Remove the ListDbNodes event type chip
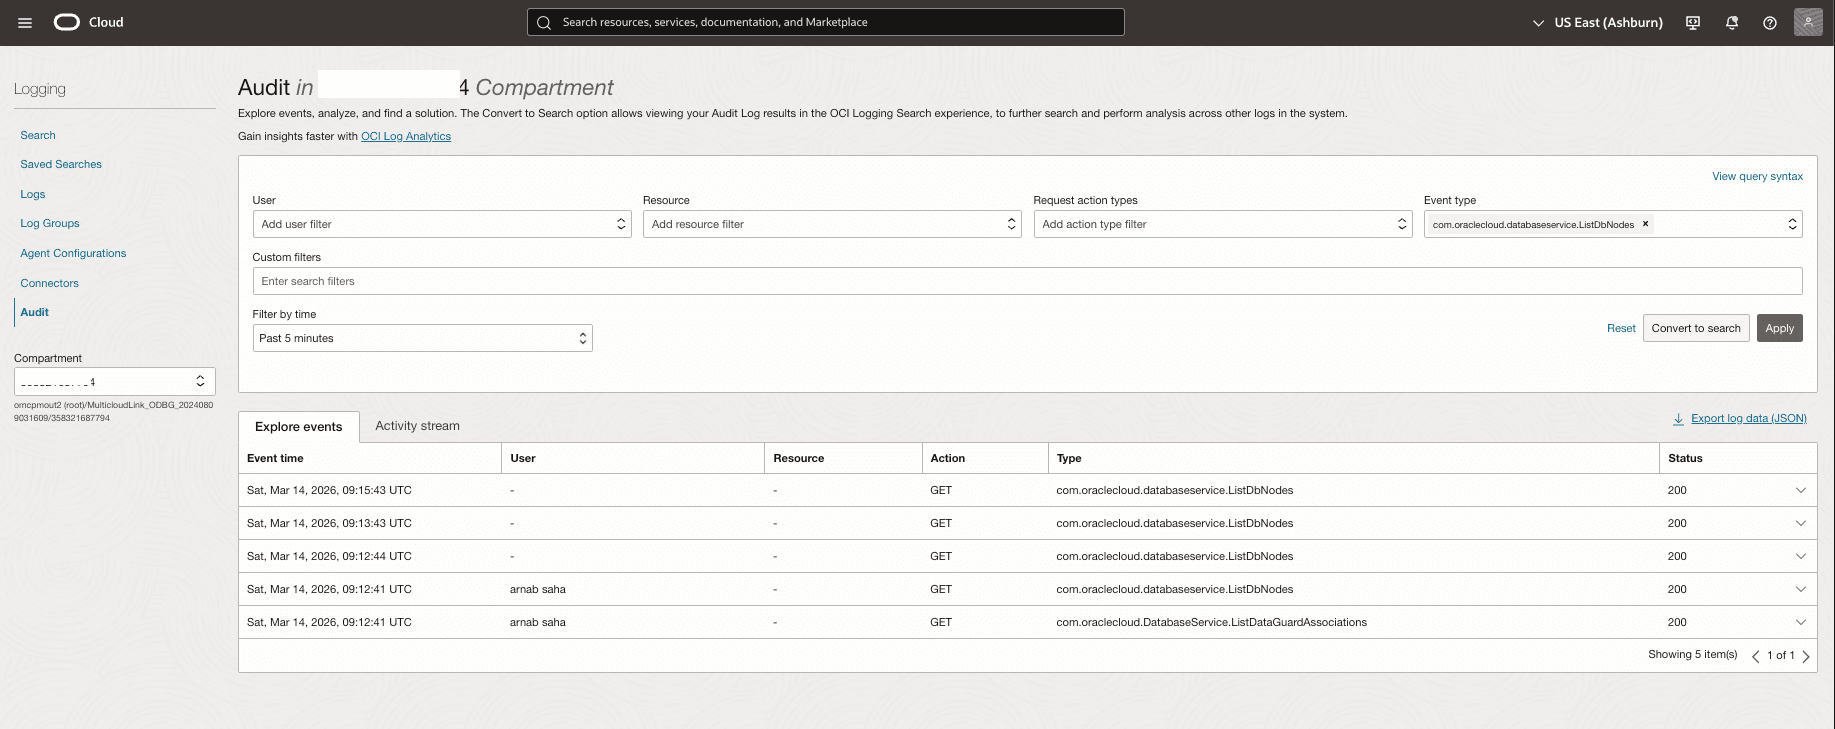 click(1645, 224)
